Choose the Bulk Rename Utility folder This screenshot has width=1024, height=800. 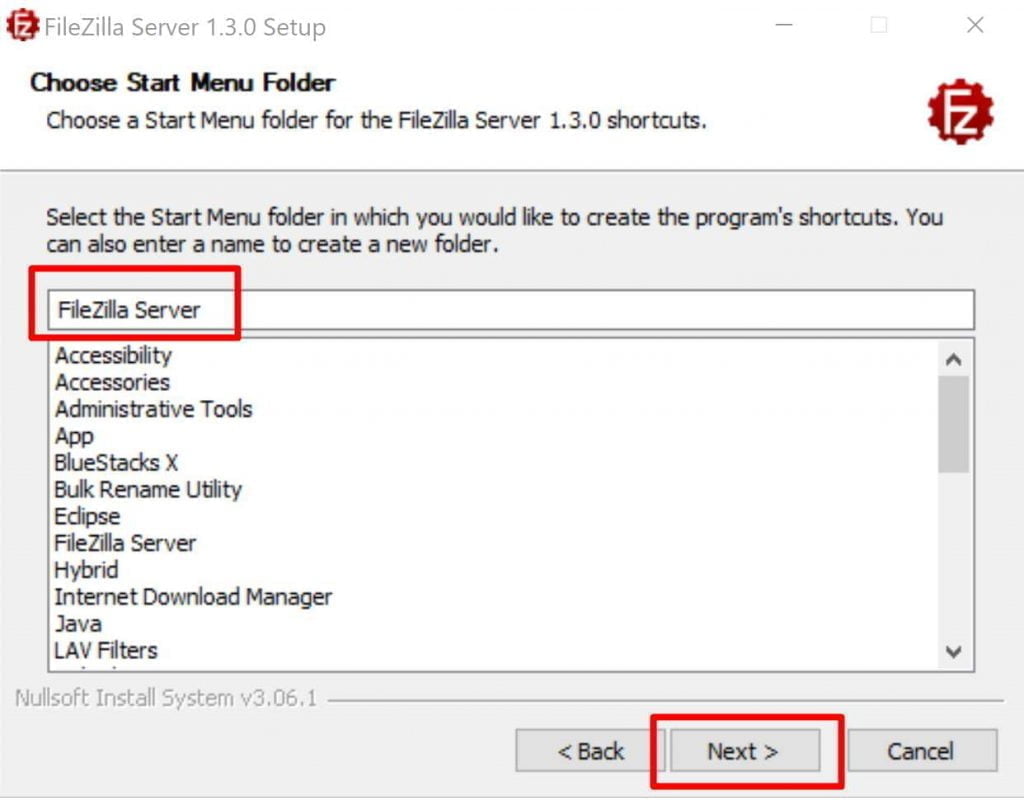(x=148, y=490)
